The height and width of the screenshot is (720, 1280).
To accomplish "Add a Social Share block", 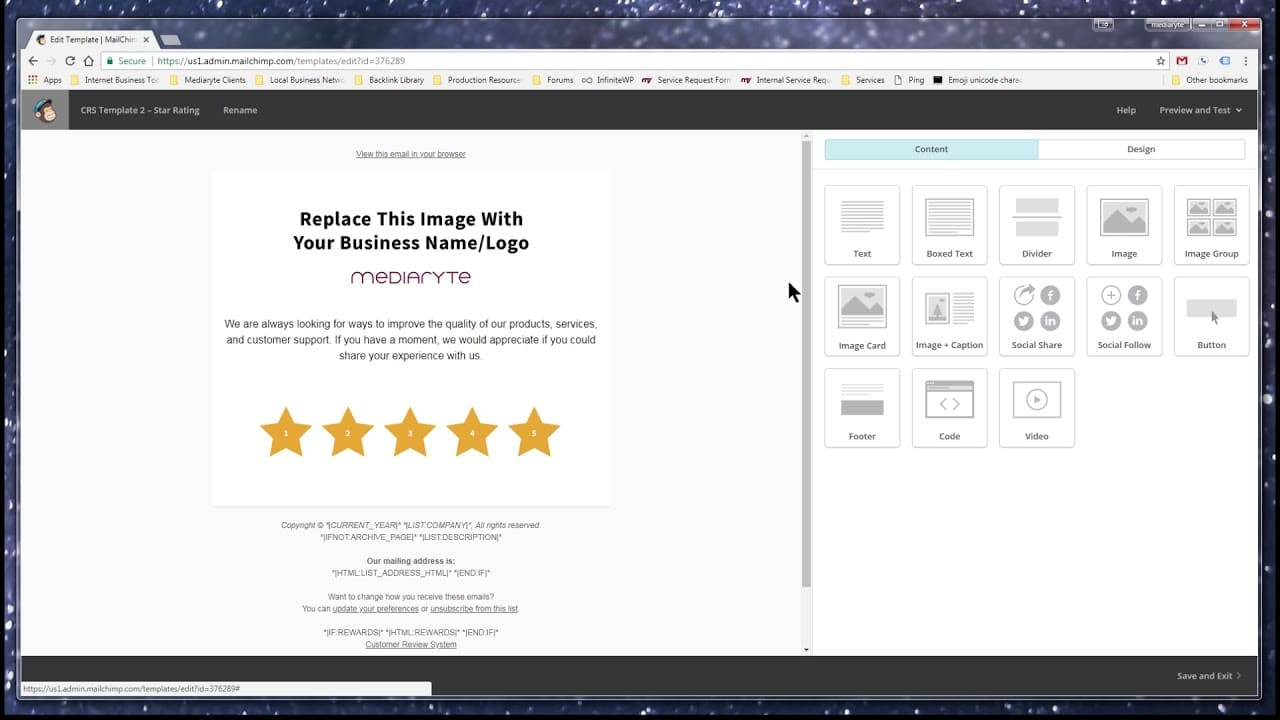I will 1036,315.
